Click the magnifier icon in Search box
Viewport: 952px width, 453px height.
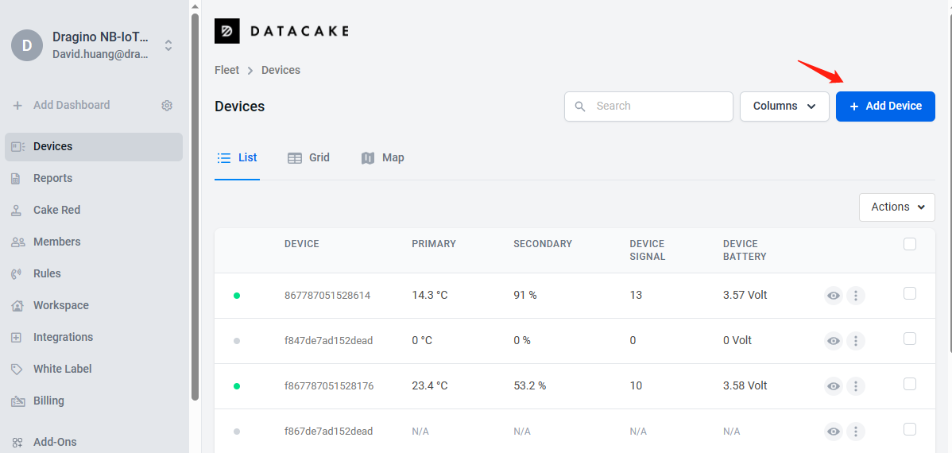coord(580,106)
